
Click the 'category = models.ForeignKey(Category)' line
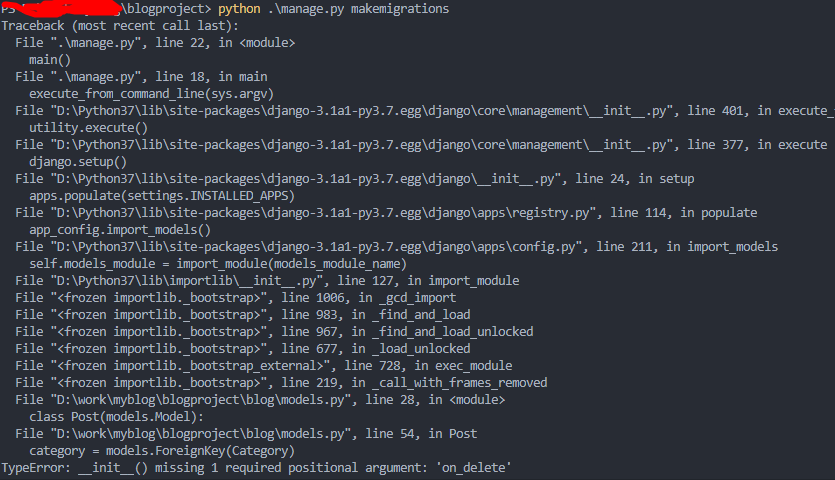coord(162,450)
